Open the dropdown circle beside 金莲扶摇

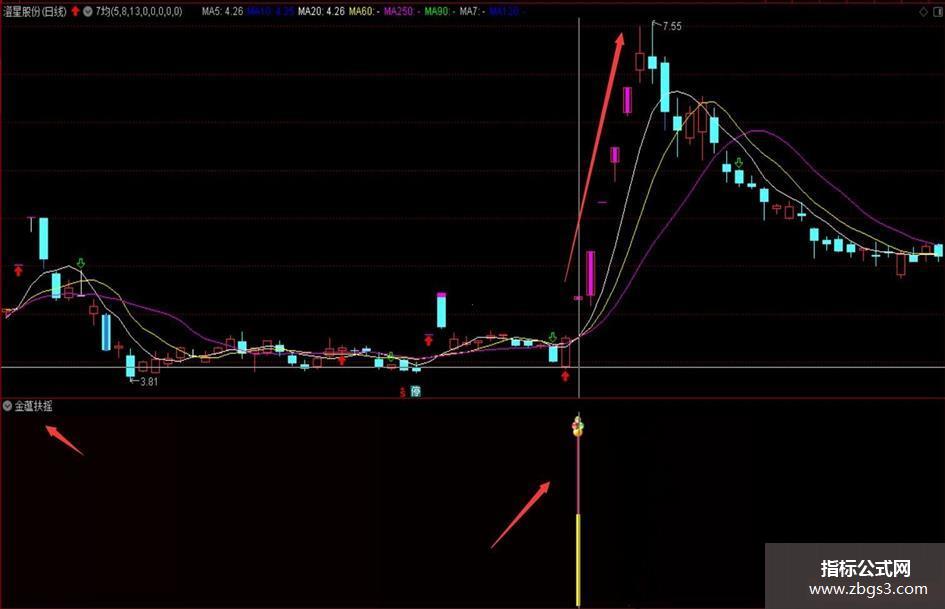[7, 406]
